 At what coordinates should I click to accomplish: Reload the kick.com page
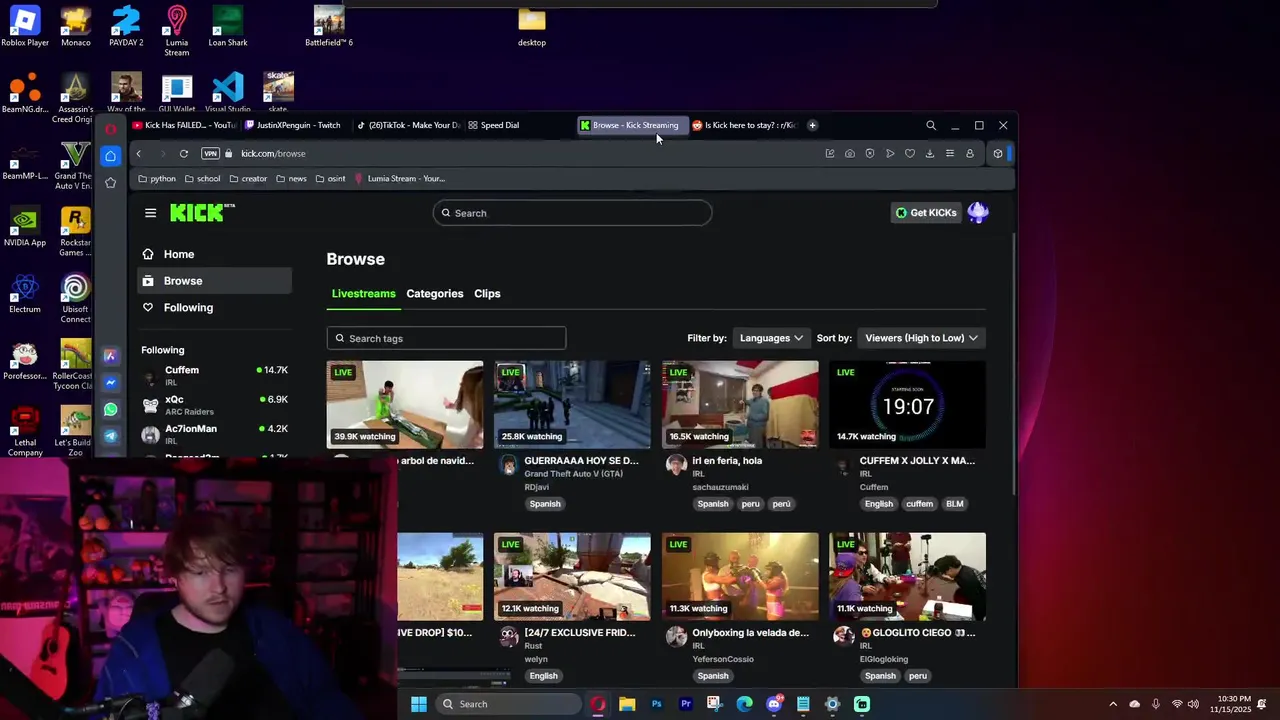click(x=184, y=154)
